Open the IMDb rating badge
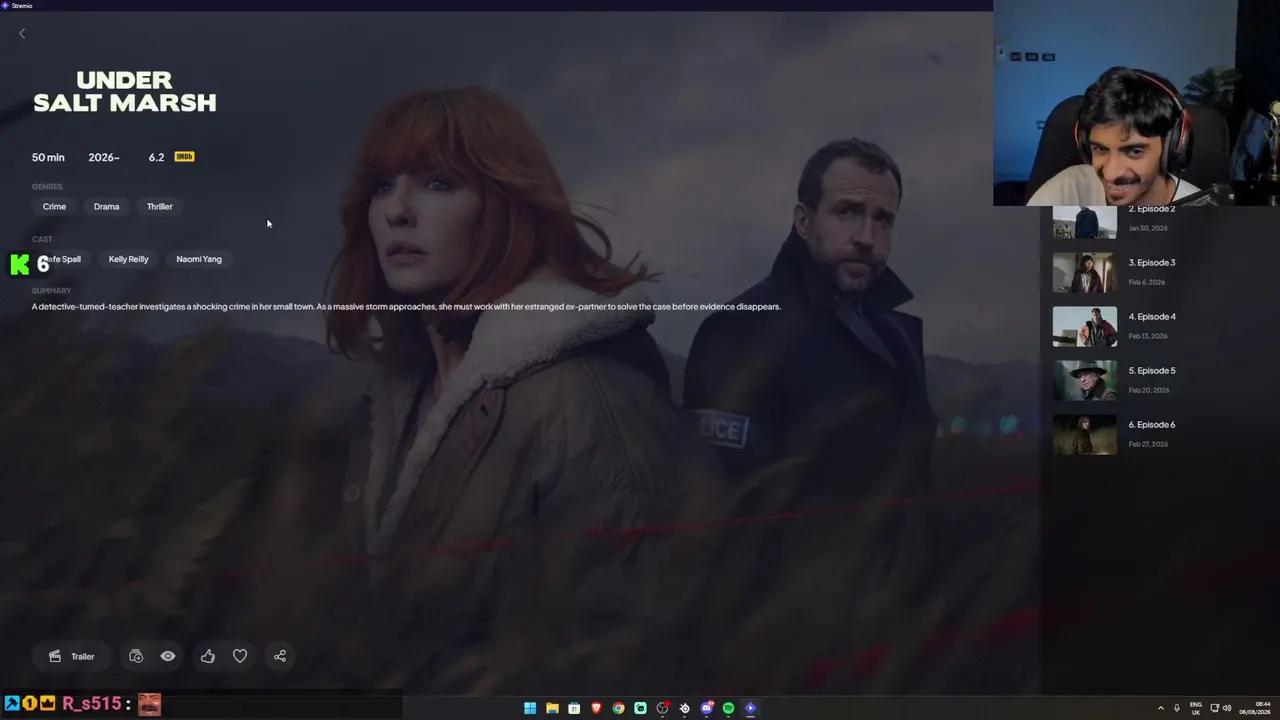Viewport: 1280px width, 720px height. pos(184,157)
